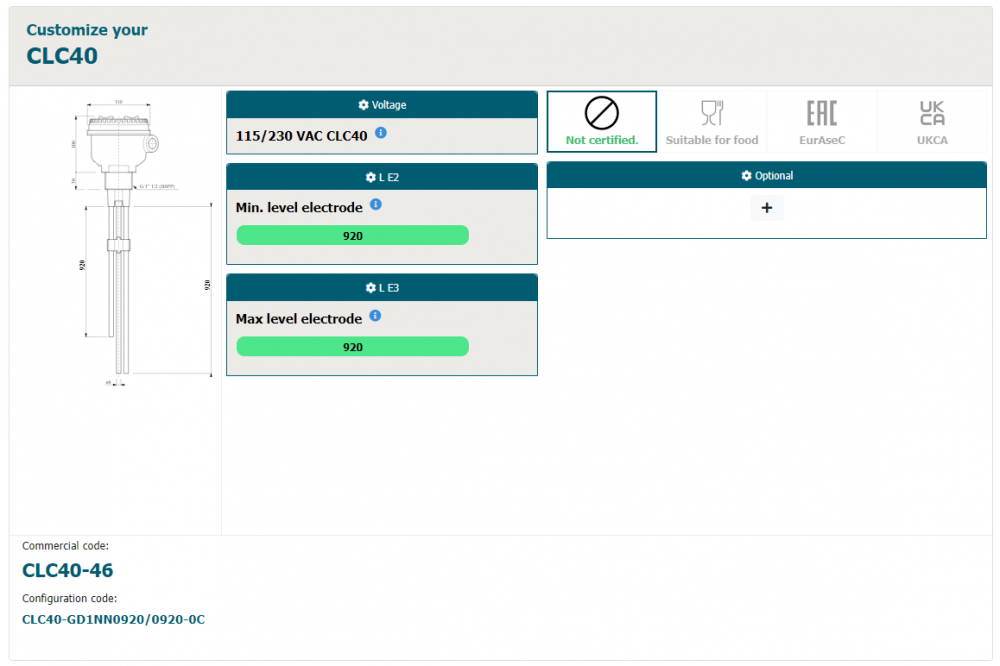Viewport: 1000px width, 666px height.
Task: Click the gear icon in Voltage header
Action: (363, 105)
